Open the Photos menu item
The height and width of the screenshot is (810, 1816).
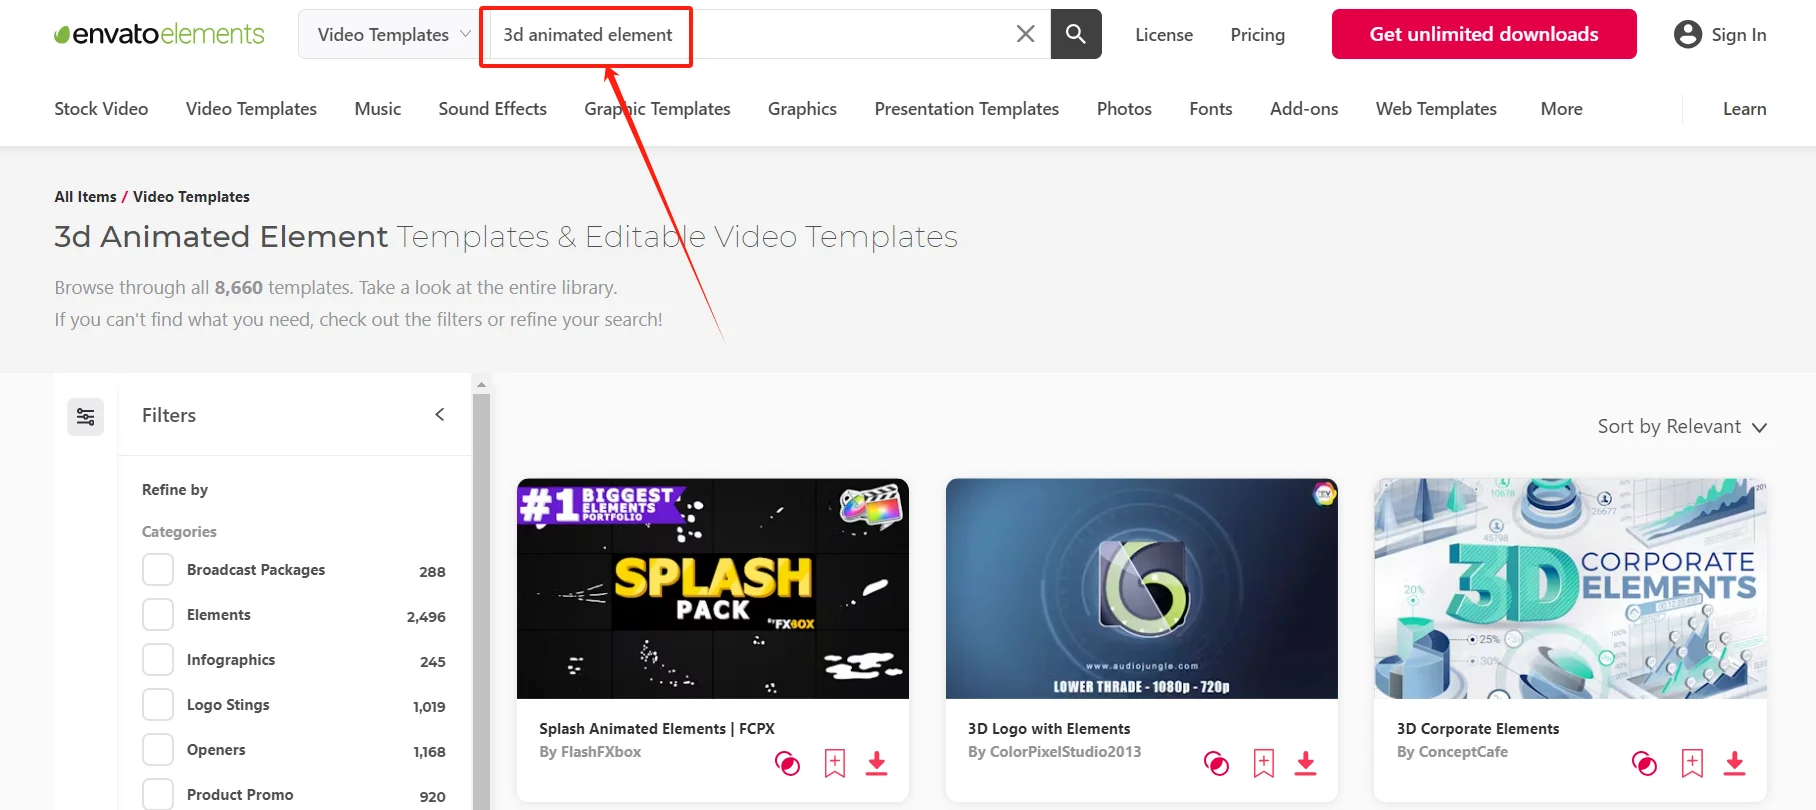tap(1124, 109)
